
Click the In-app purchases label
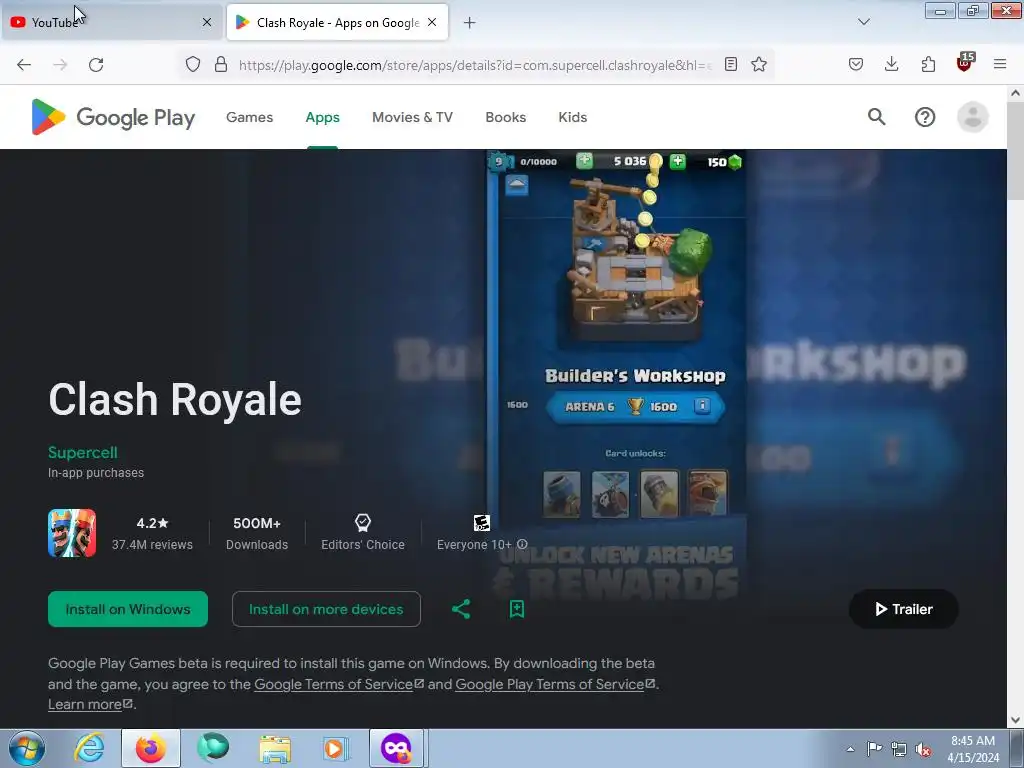click(96, 472)
